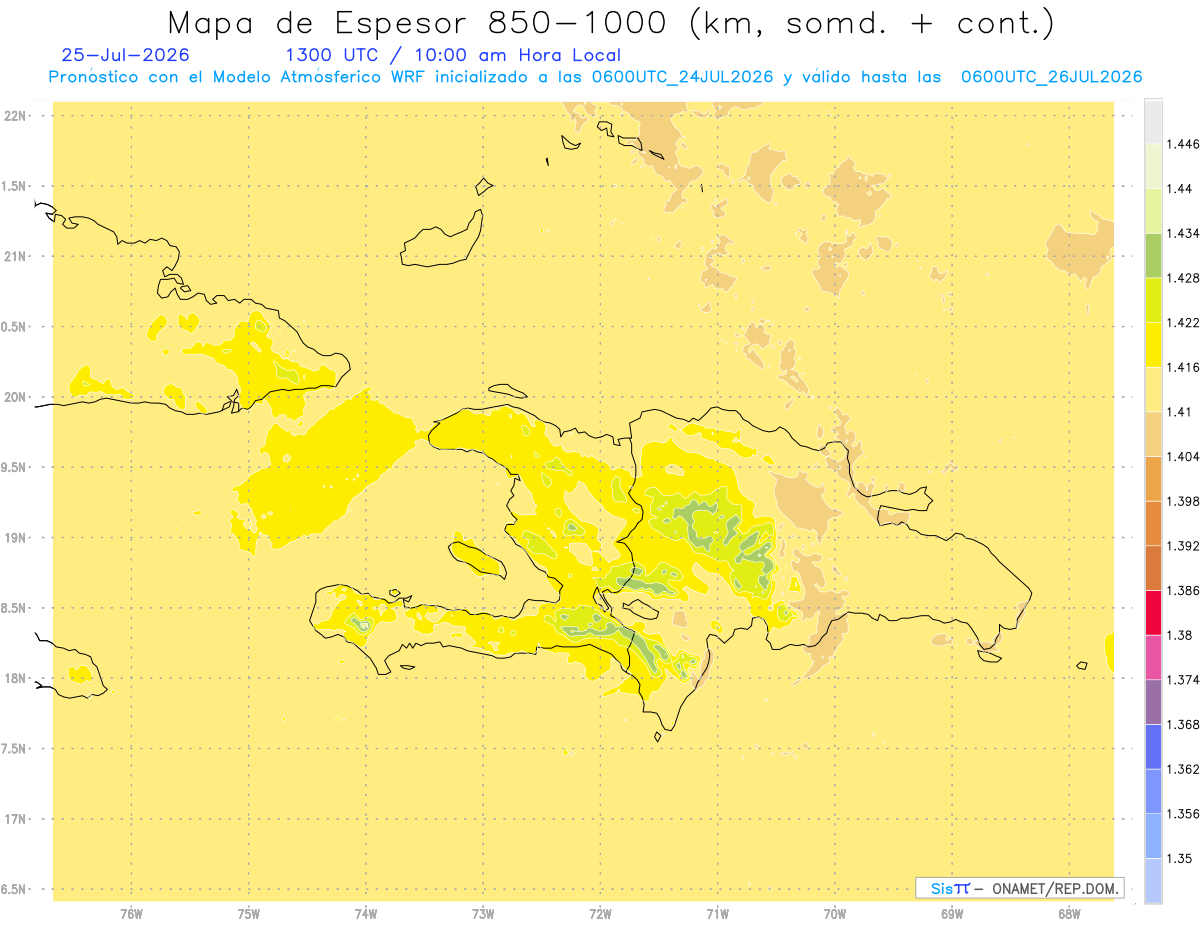Click the '73W' longitude axis label
Screen dimensions: 1200x927
coord(483,914)
